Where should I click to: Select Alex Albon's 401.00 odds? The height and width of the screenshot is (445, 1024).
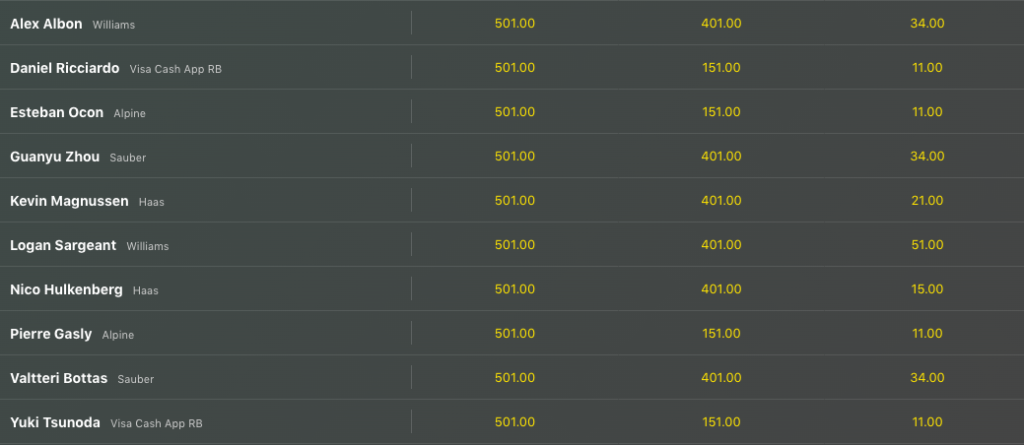coord(721,23)
